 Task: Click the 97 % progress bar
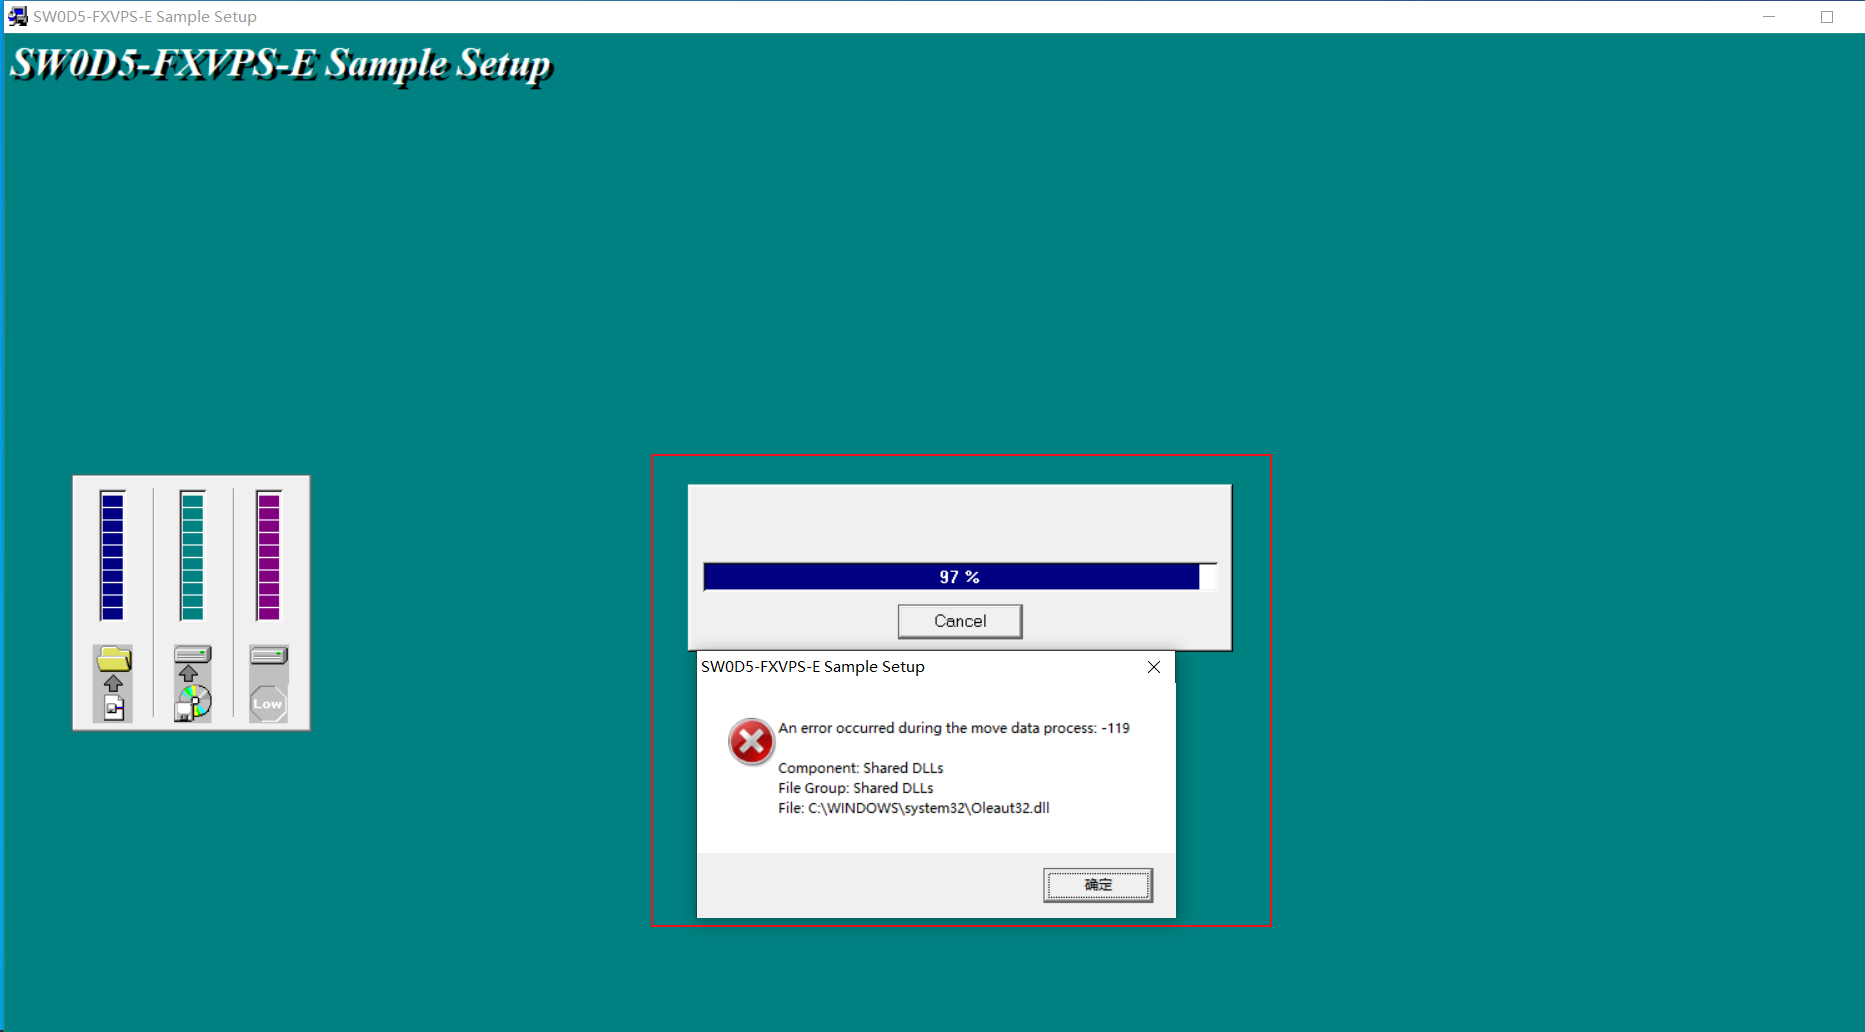click(959, 577)
